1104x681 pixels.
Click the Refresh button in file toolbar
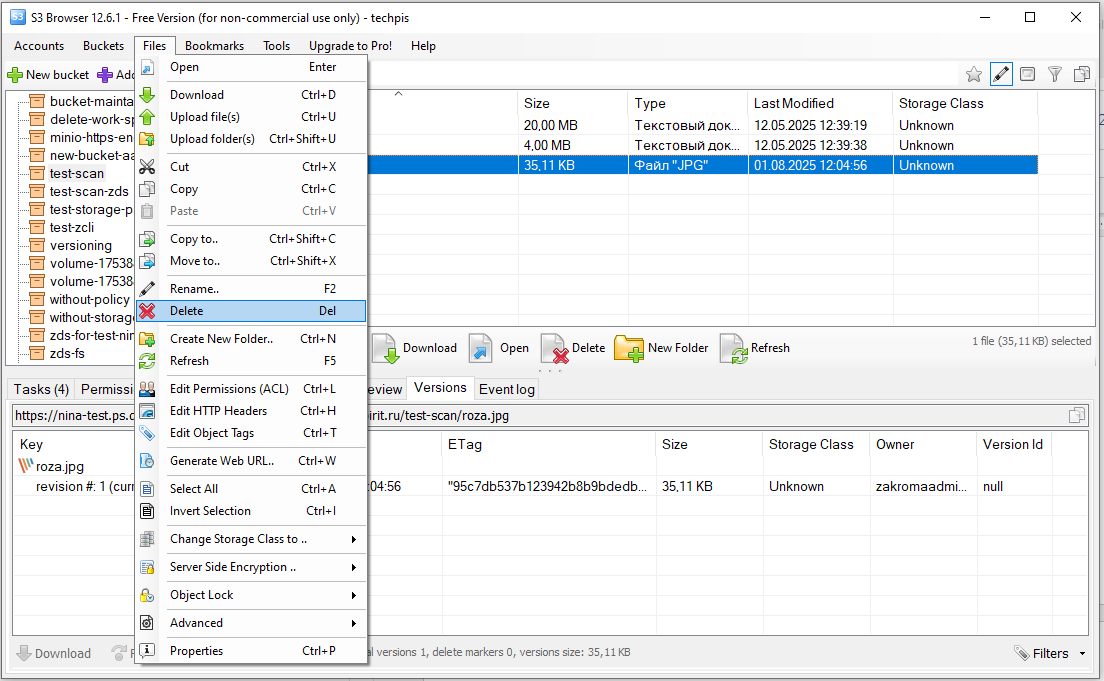(755, 348)
